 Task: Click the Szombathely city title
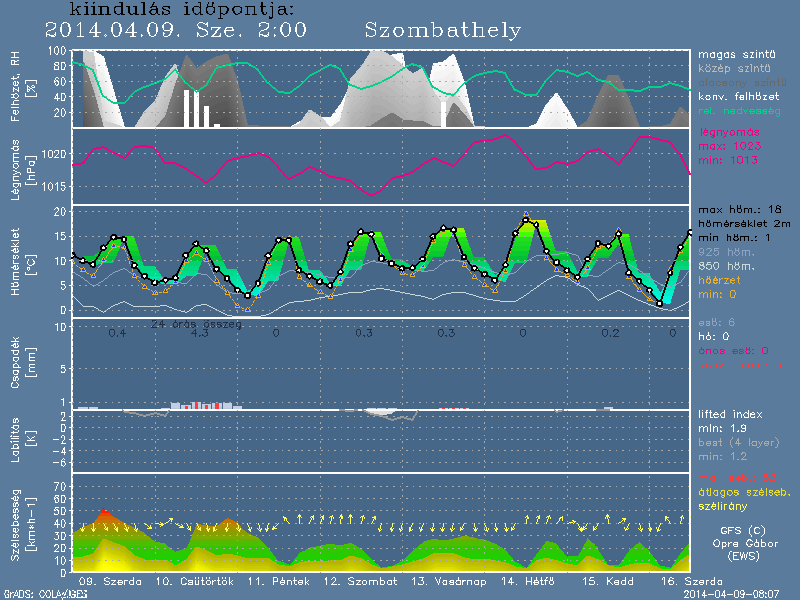coord(443,30)
